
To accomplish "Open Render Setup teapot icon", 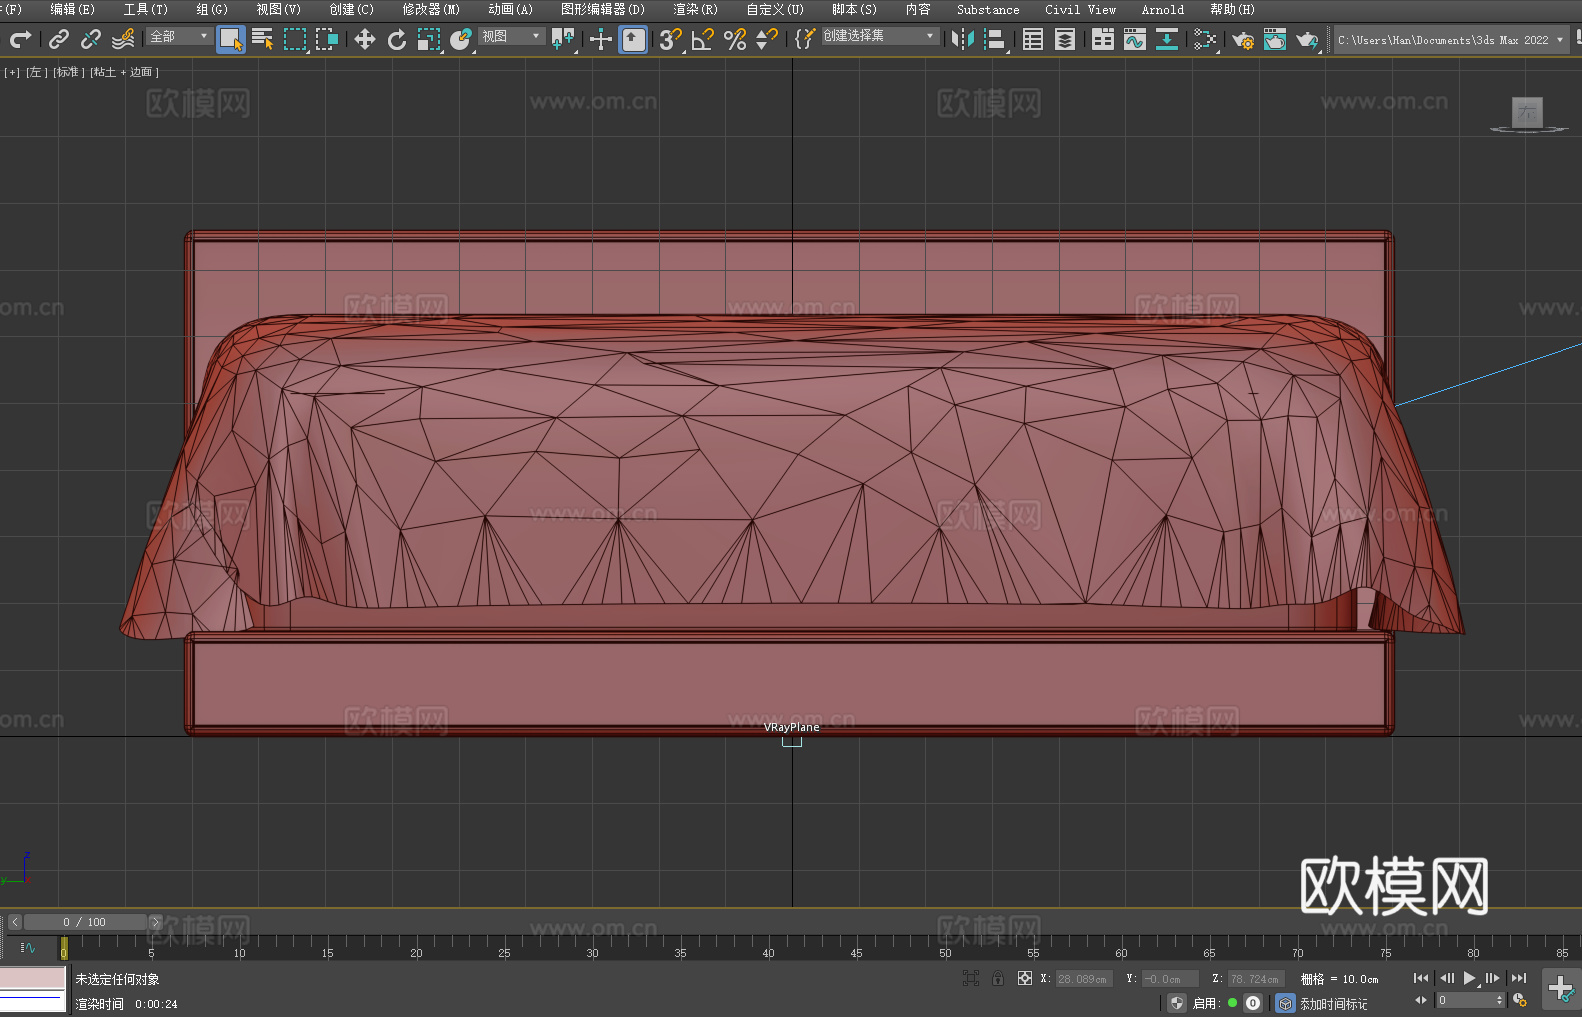I will pyautogui.click(x=1242, y=40).
